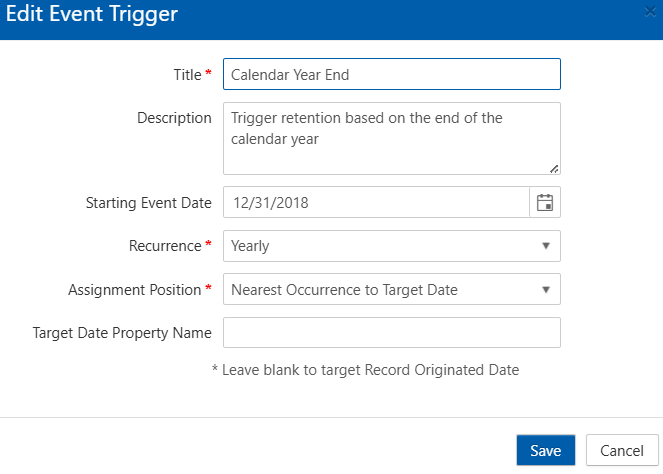663x474 pixels.
Task: Focus the empty Target Date Property Name field
Action: click(x=391, y=333)
